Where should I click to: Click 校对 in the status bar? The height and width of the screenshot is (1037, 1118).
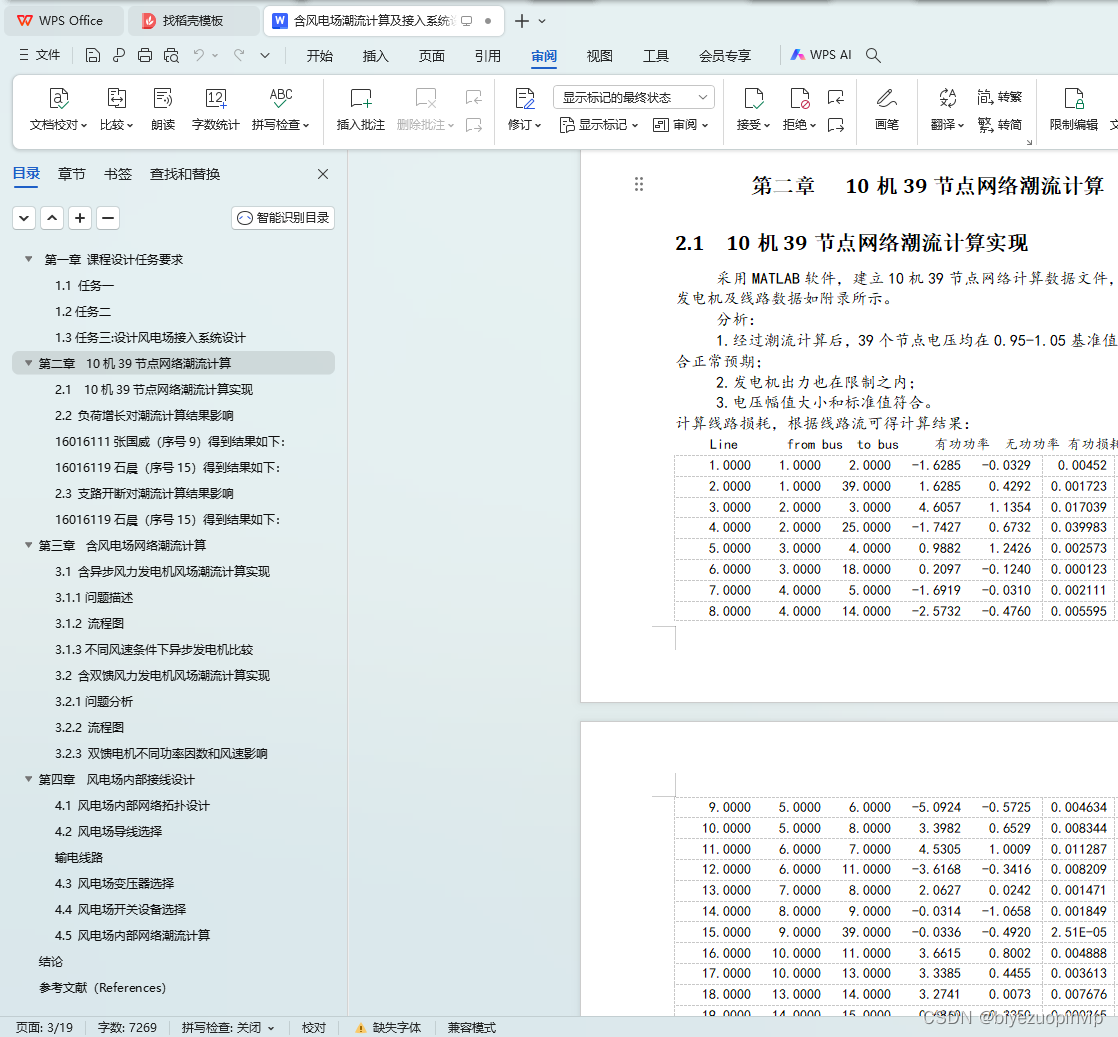[314, 1027]
